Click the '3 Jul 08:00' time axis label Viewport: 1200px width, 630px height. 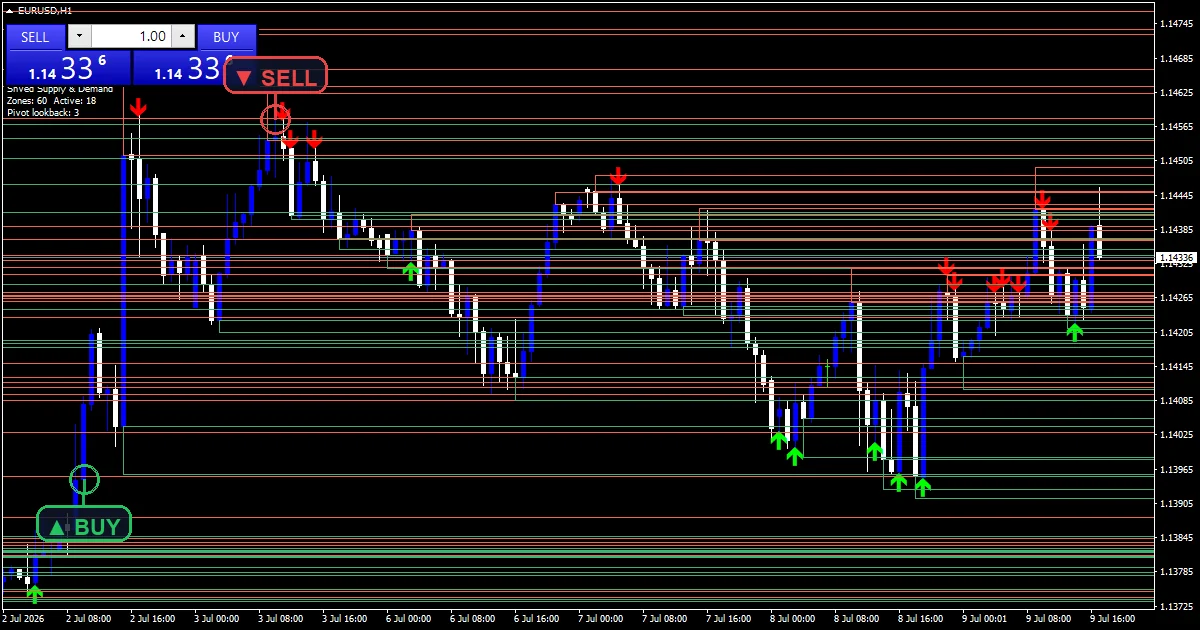click(282, 620)
